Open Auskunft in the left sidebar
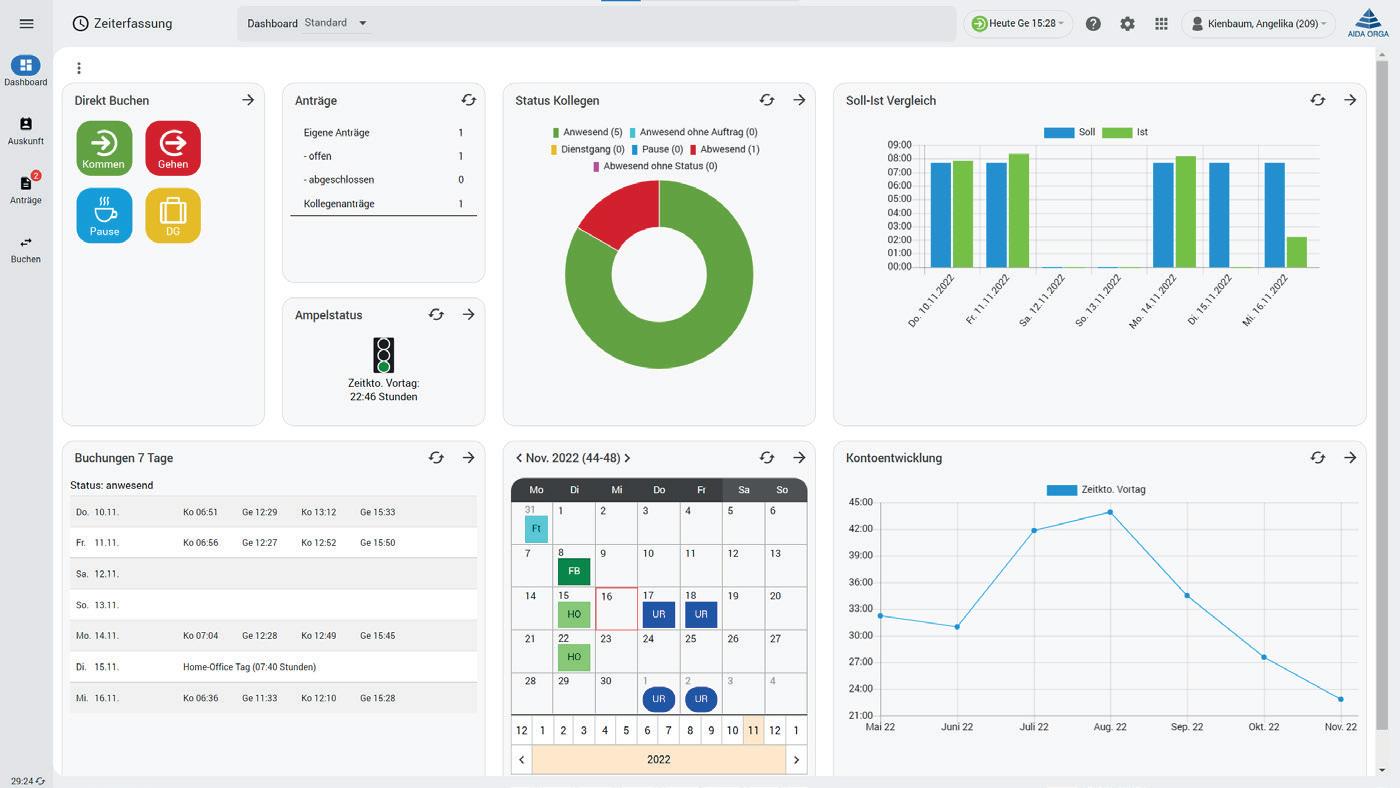Screen dimensions: 1400x788 pyautogui.click(x=26, y=130)
